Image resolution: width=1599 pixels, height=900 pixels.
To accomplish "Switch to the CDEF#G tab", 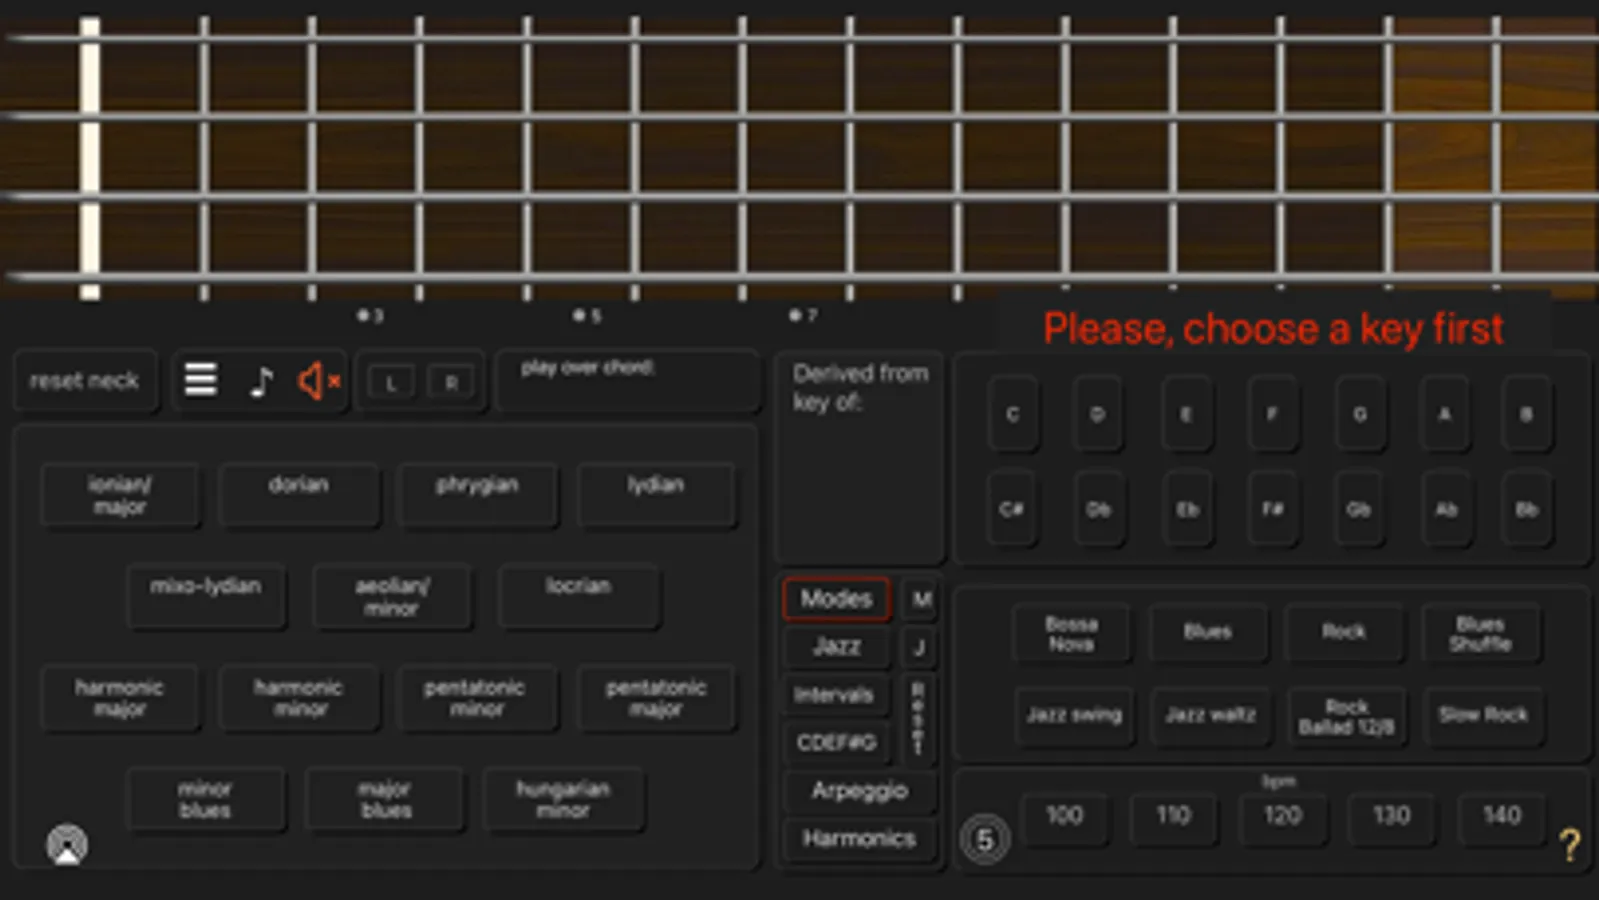I will pyautogui.click(x=836, y=743).
